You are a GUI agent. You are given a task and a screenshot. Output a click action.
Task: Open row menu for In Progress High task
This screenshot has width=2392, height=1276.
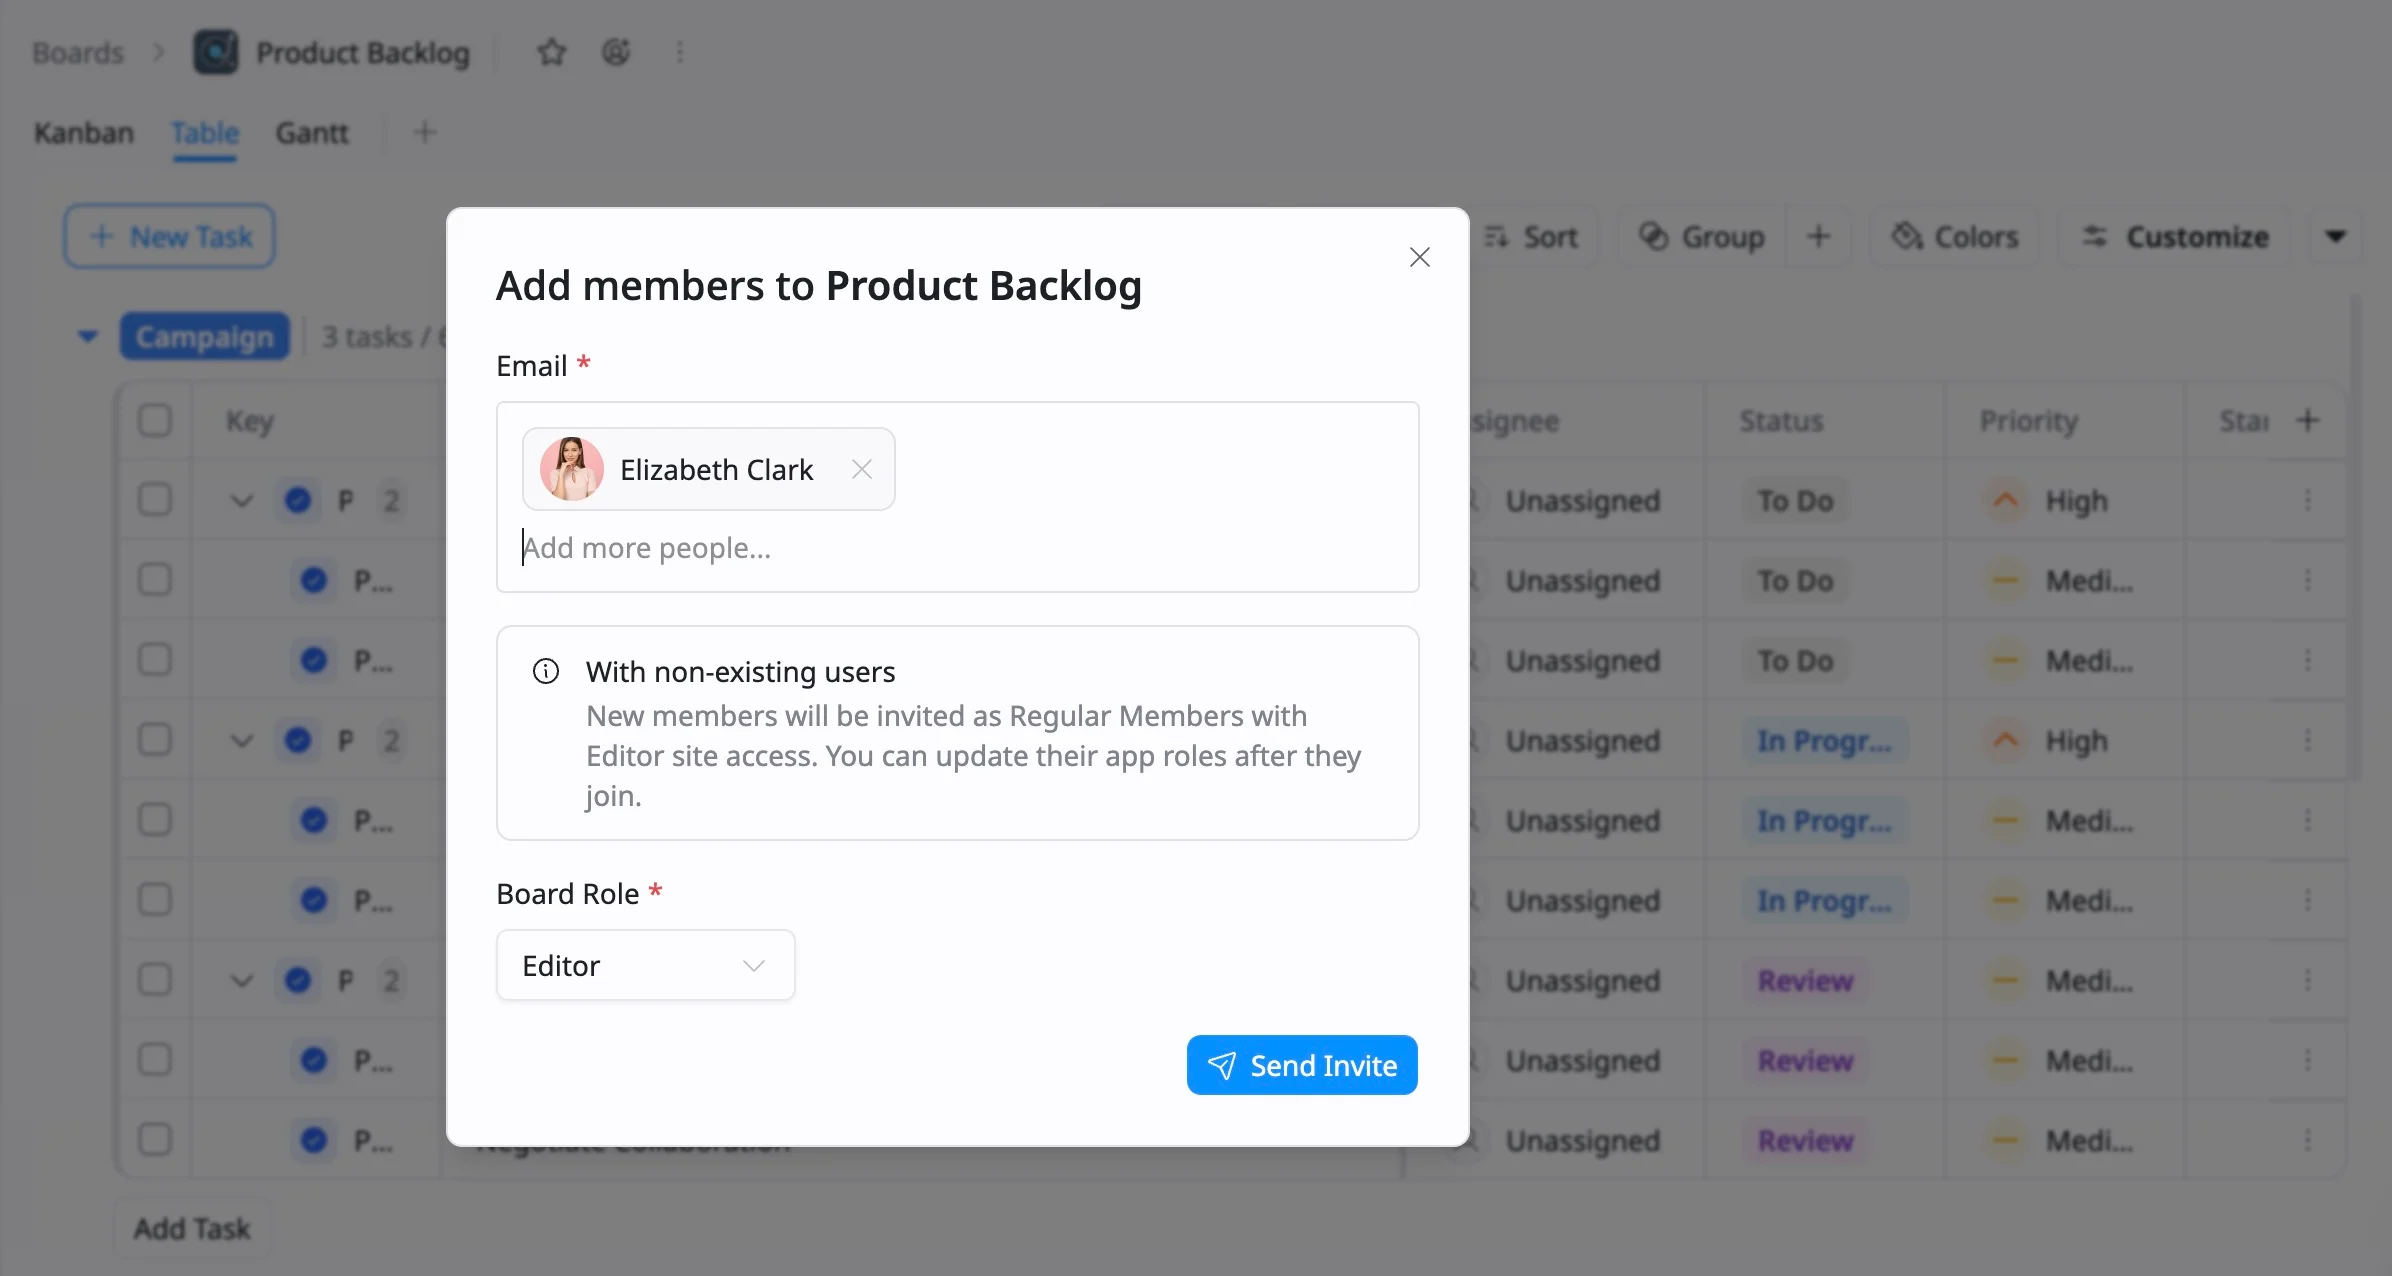2308,740
